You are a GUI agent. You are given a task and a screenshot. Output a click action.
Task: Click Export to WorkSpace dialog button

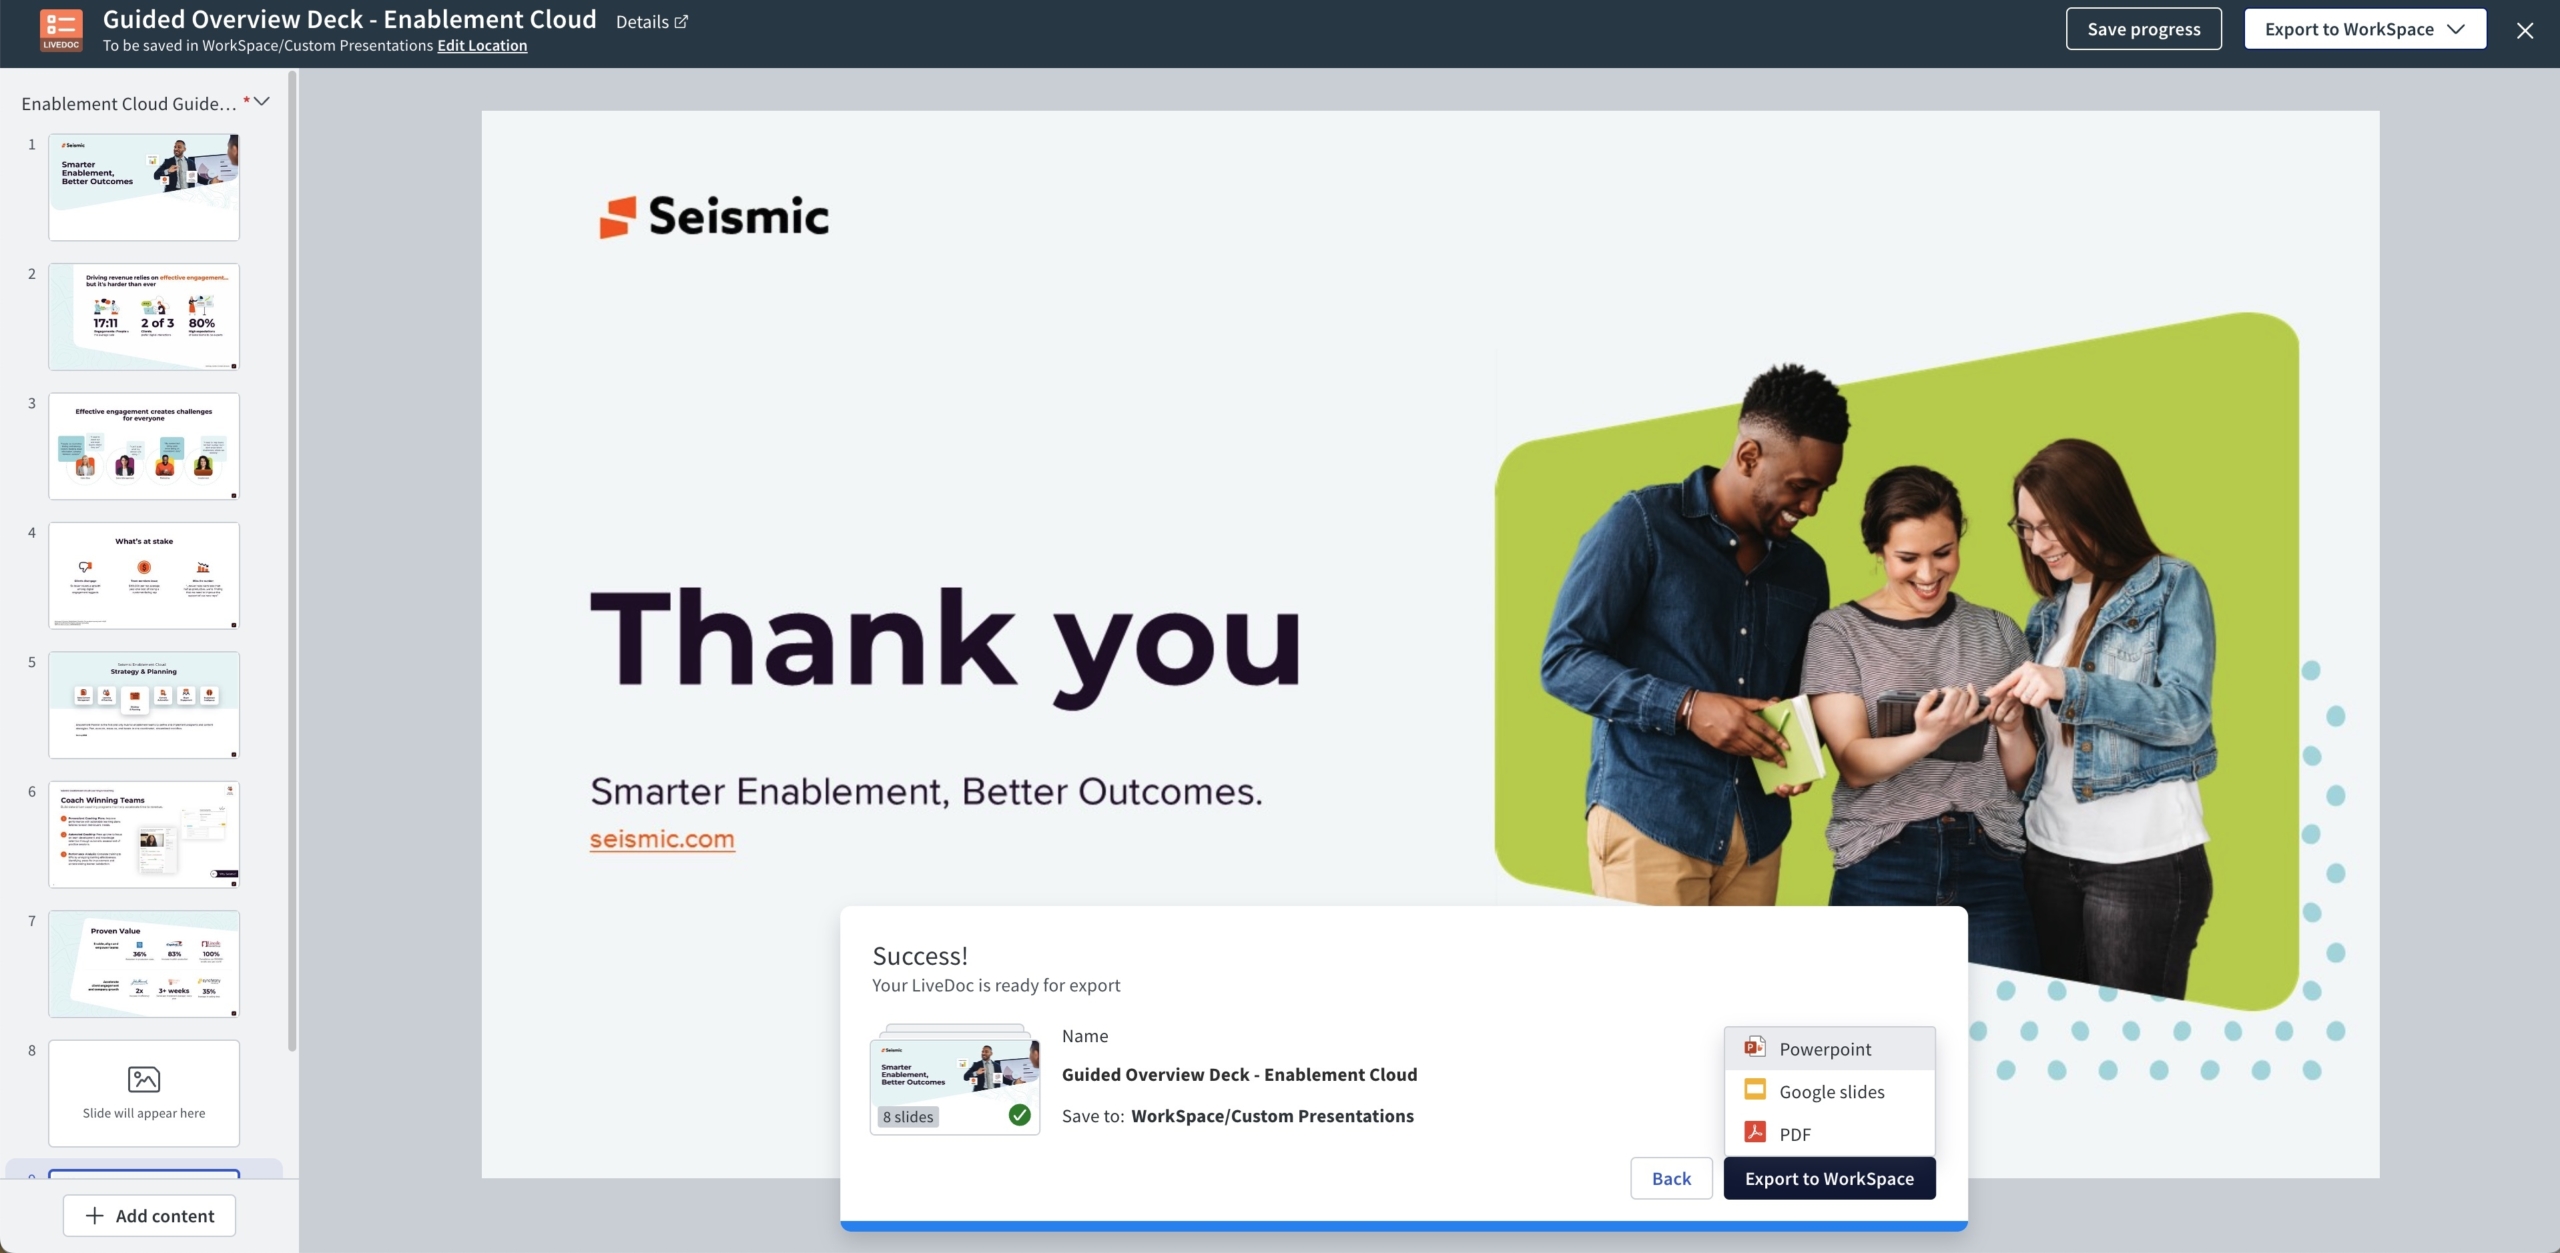pyautogui.click(x=1829, y=1179)
